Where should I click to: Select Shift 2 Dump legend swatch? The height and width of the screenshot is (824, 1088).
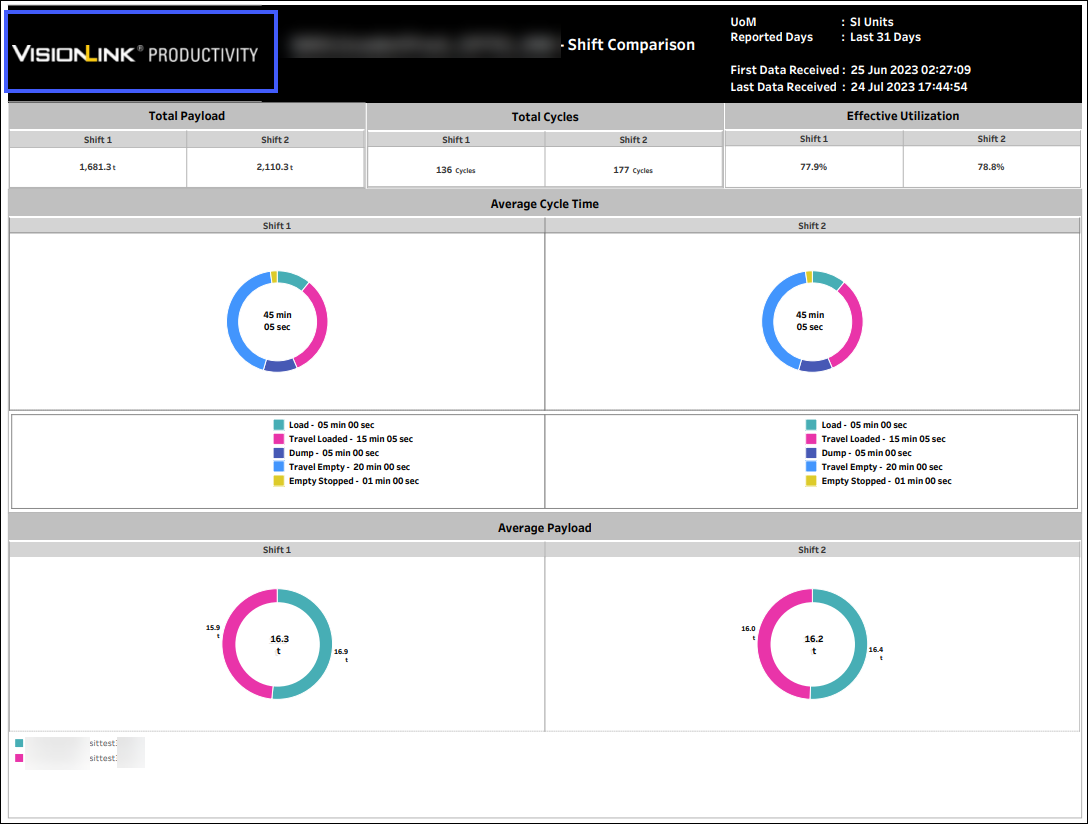pyautogui.click(x=811, y=453)
